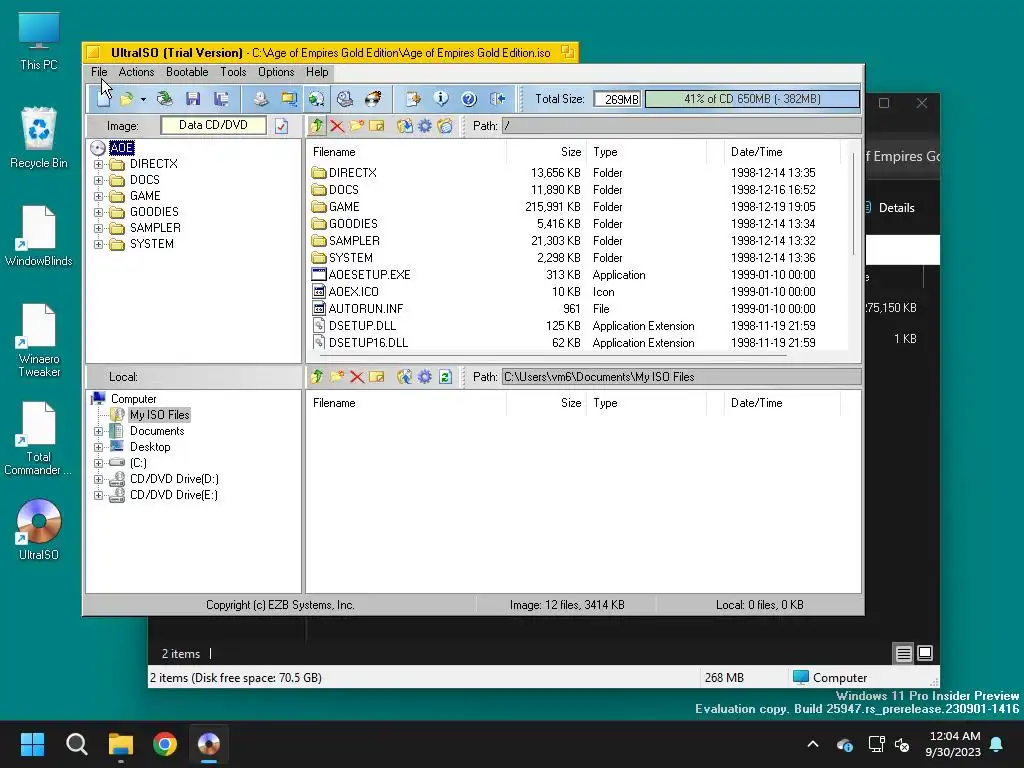Click the 41% of CD 650MB capacity bar

[752, 99]
